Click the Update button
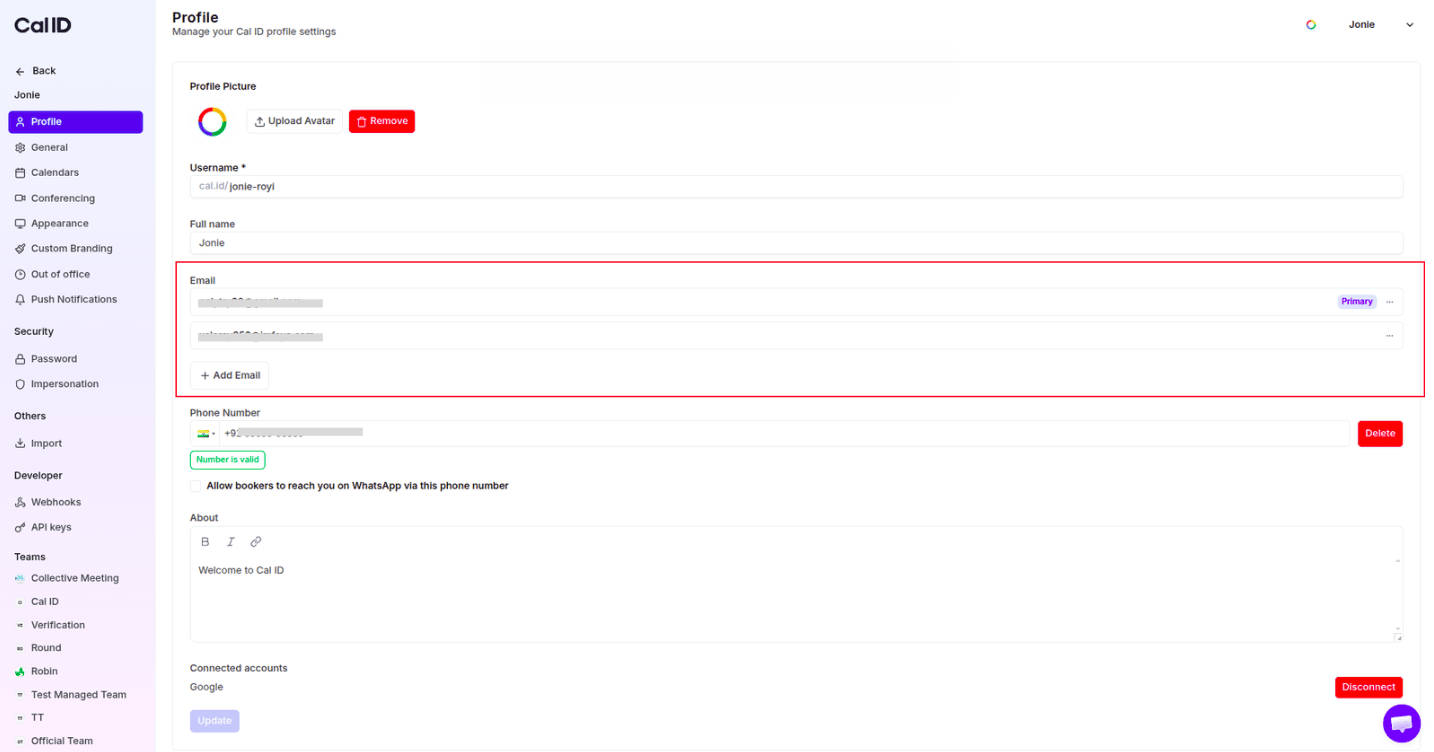This screenshot has height=752, width=1434. pos(215,720)
